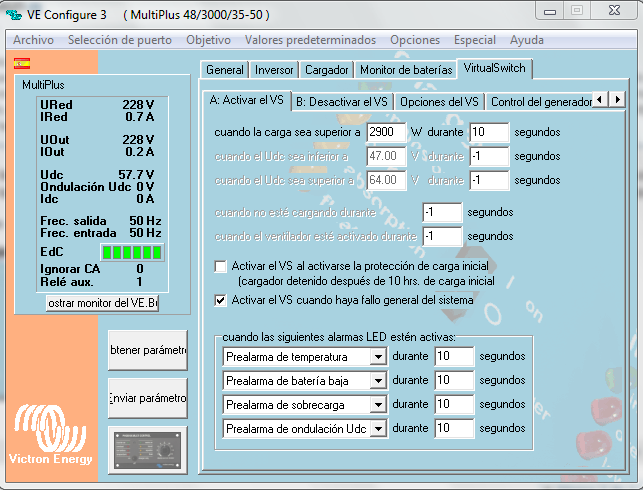The image size is (643, 490).
Task: Click the load threshold field showing 2900 W
Action: coord(386,132)
